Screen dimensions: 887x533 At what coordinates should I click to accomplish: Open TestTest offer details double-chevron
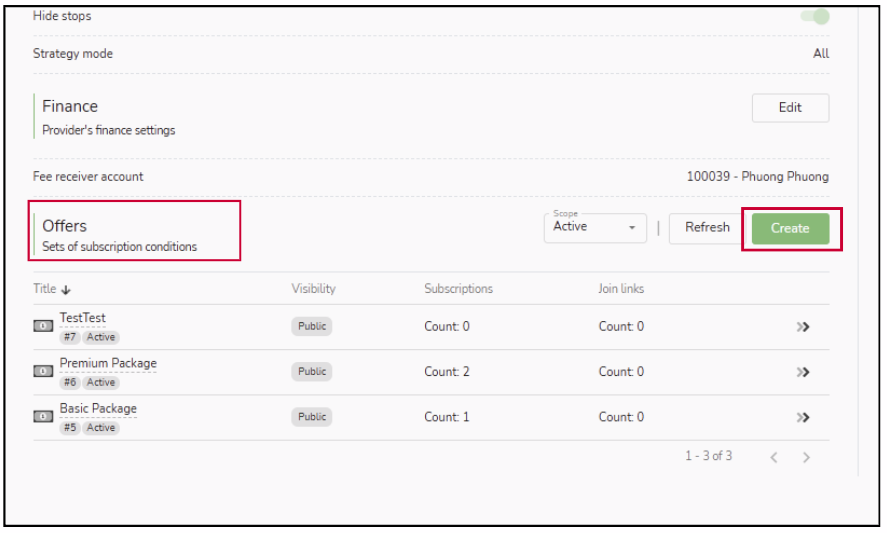coord(802,327)
